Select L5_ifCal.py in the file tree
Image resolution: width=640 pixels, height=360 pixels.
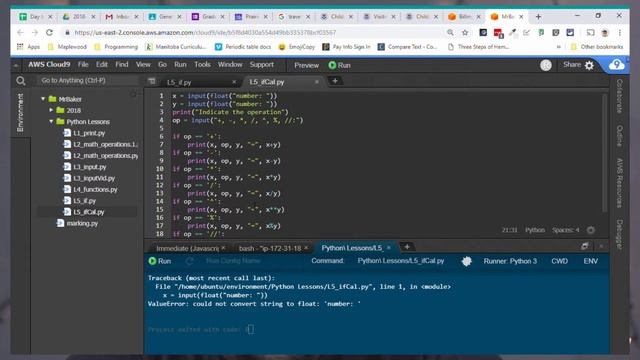pos(89,212)
